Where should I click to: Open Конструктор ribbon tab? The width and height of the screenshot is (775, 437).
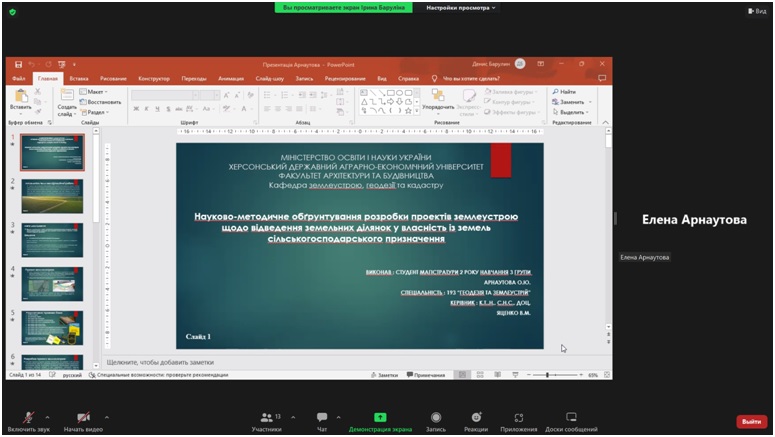point(154,79)
